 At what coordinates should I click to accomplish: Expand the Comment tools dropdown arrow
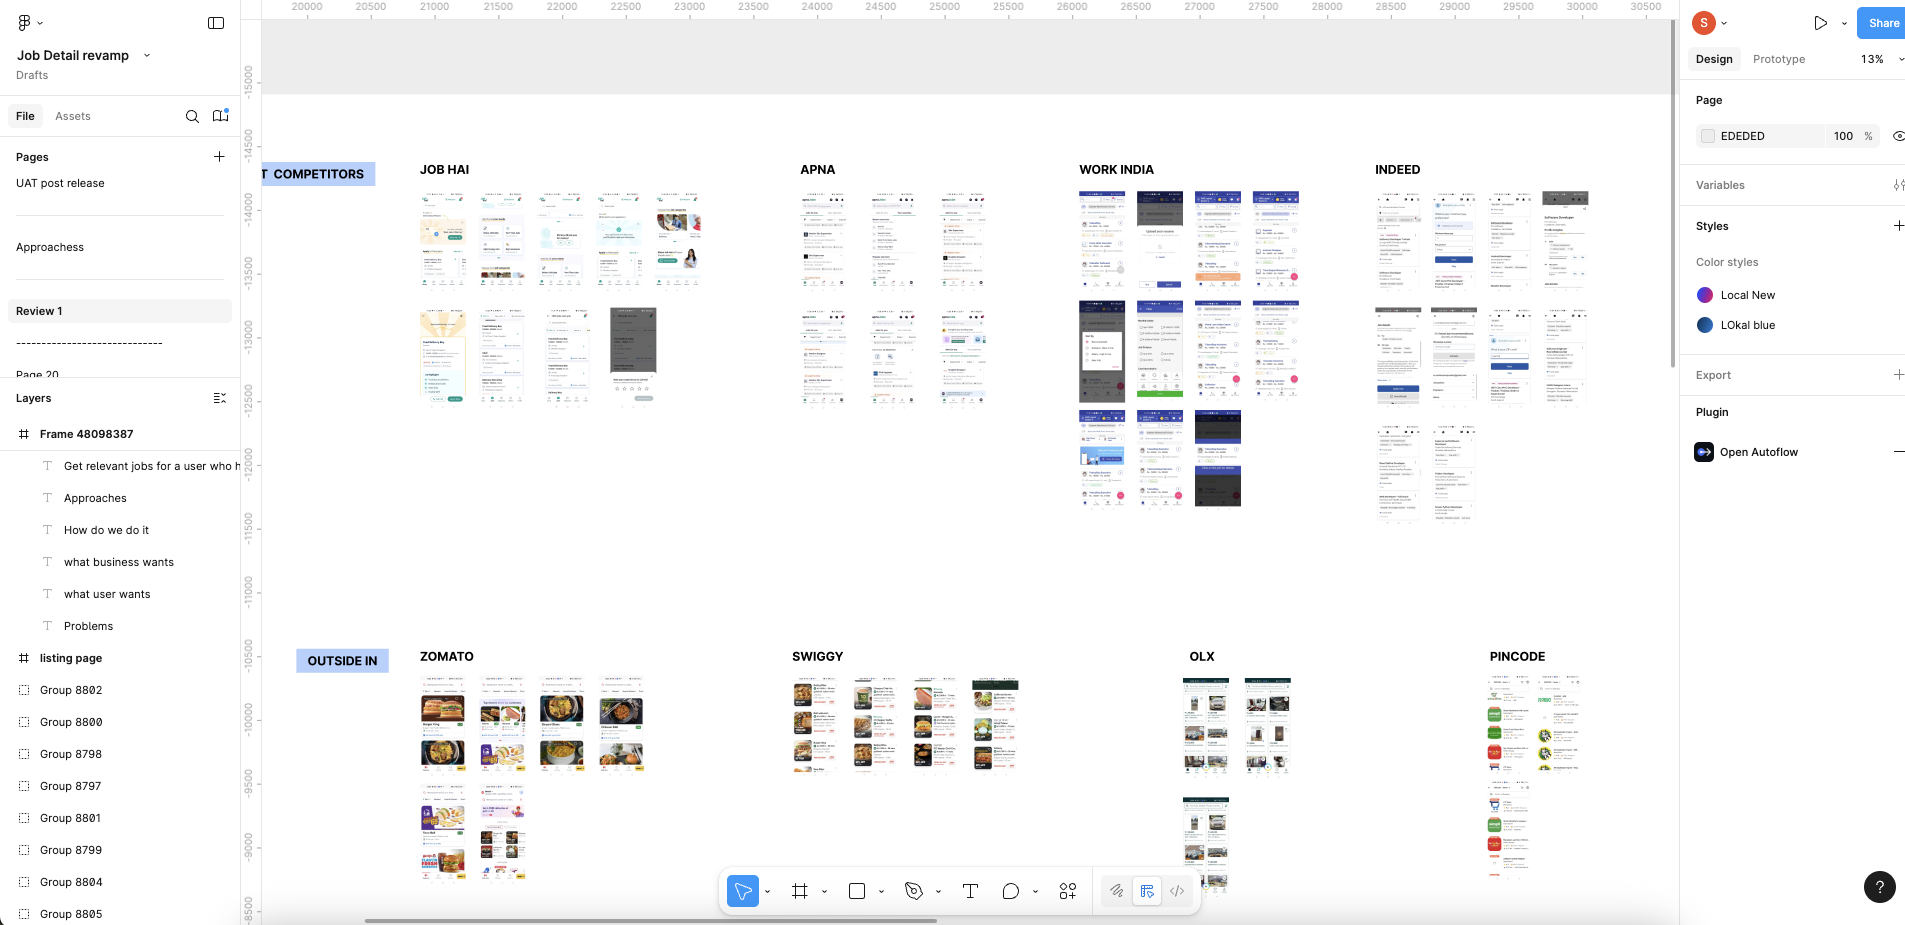[1035, 891]
